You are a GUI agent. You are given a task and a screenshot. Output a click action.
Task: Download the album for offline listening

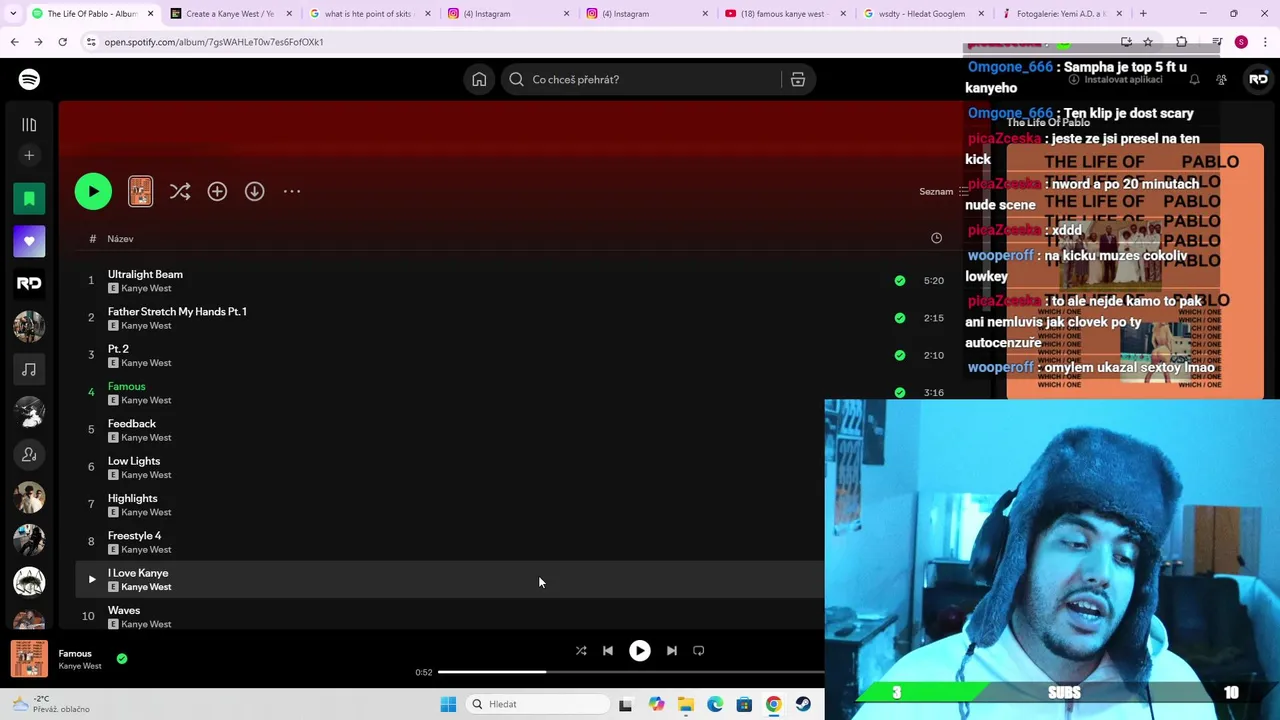pyautogui.click(x=255, y=191)
